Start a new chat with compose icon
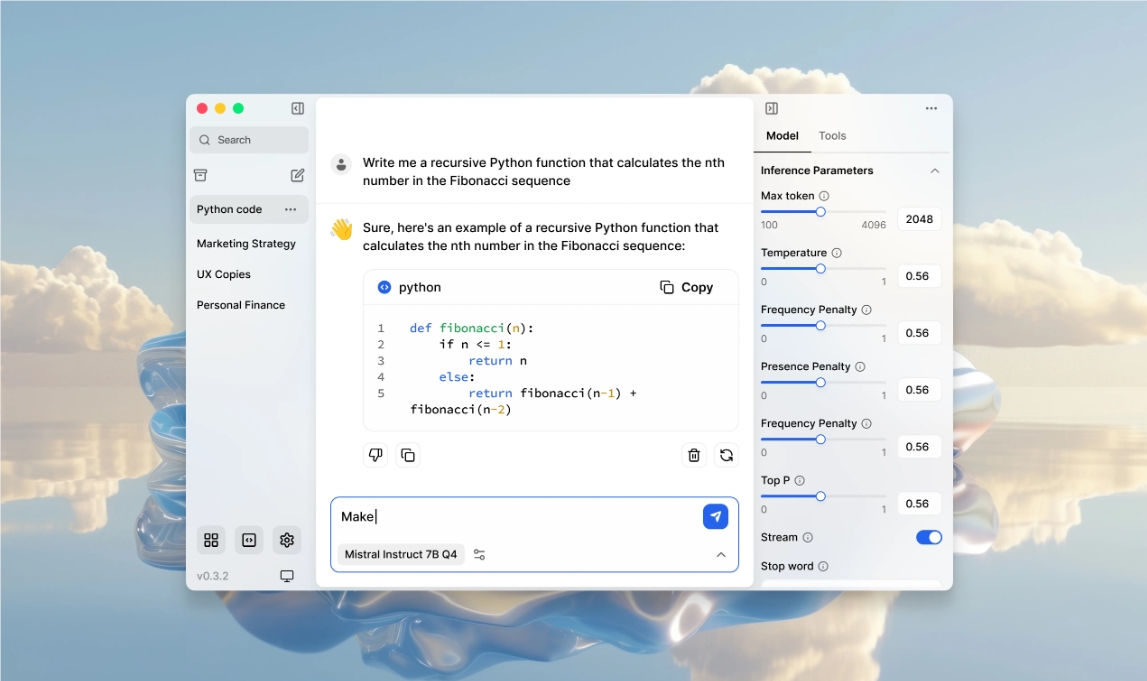The image size is (1147, 681). [297, 175]
